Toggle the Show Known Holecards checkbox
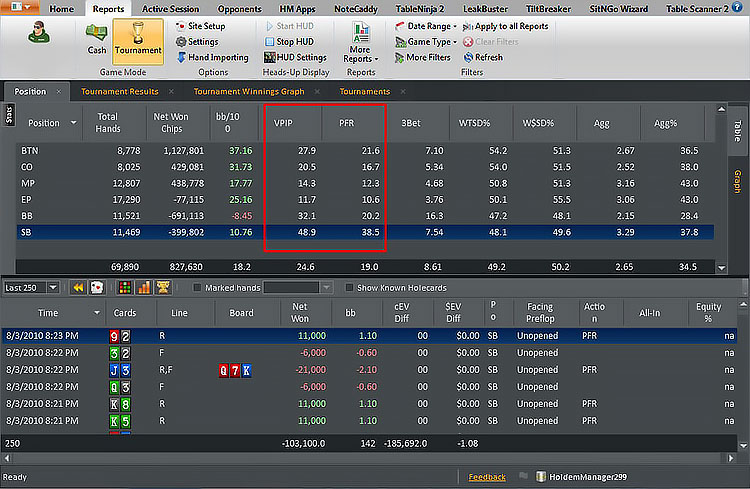This screenshot has width=750, height=489. [x=349, y=288]
